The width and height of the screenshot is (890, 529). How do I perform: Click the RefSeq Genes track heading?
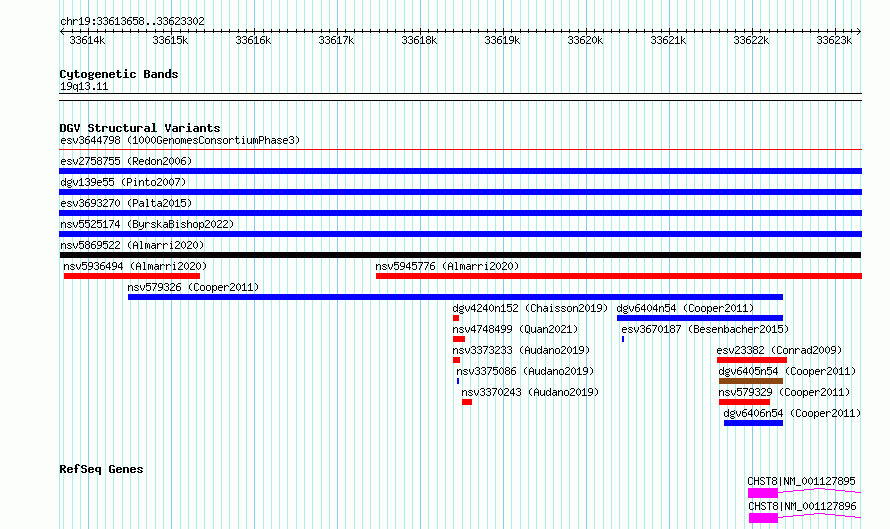(101, 469)
